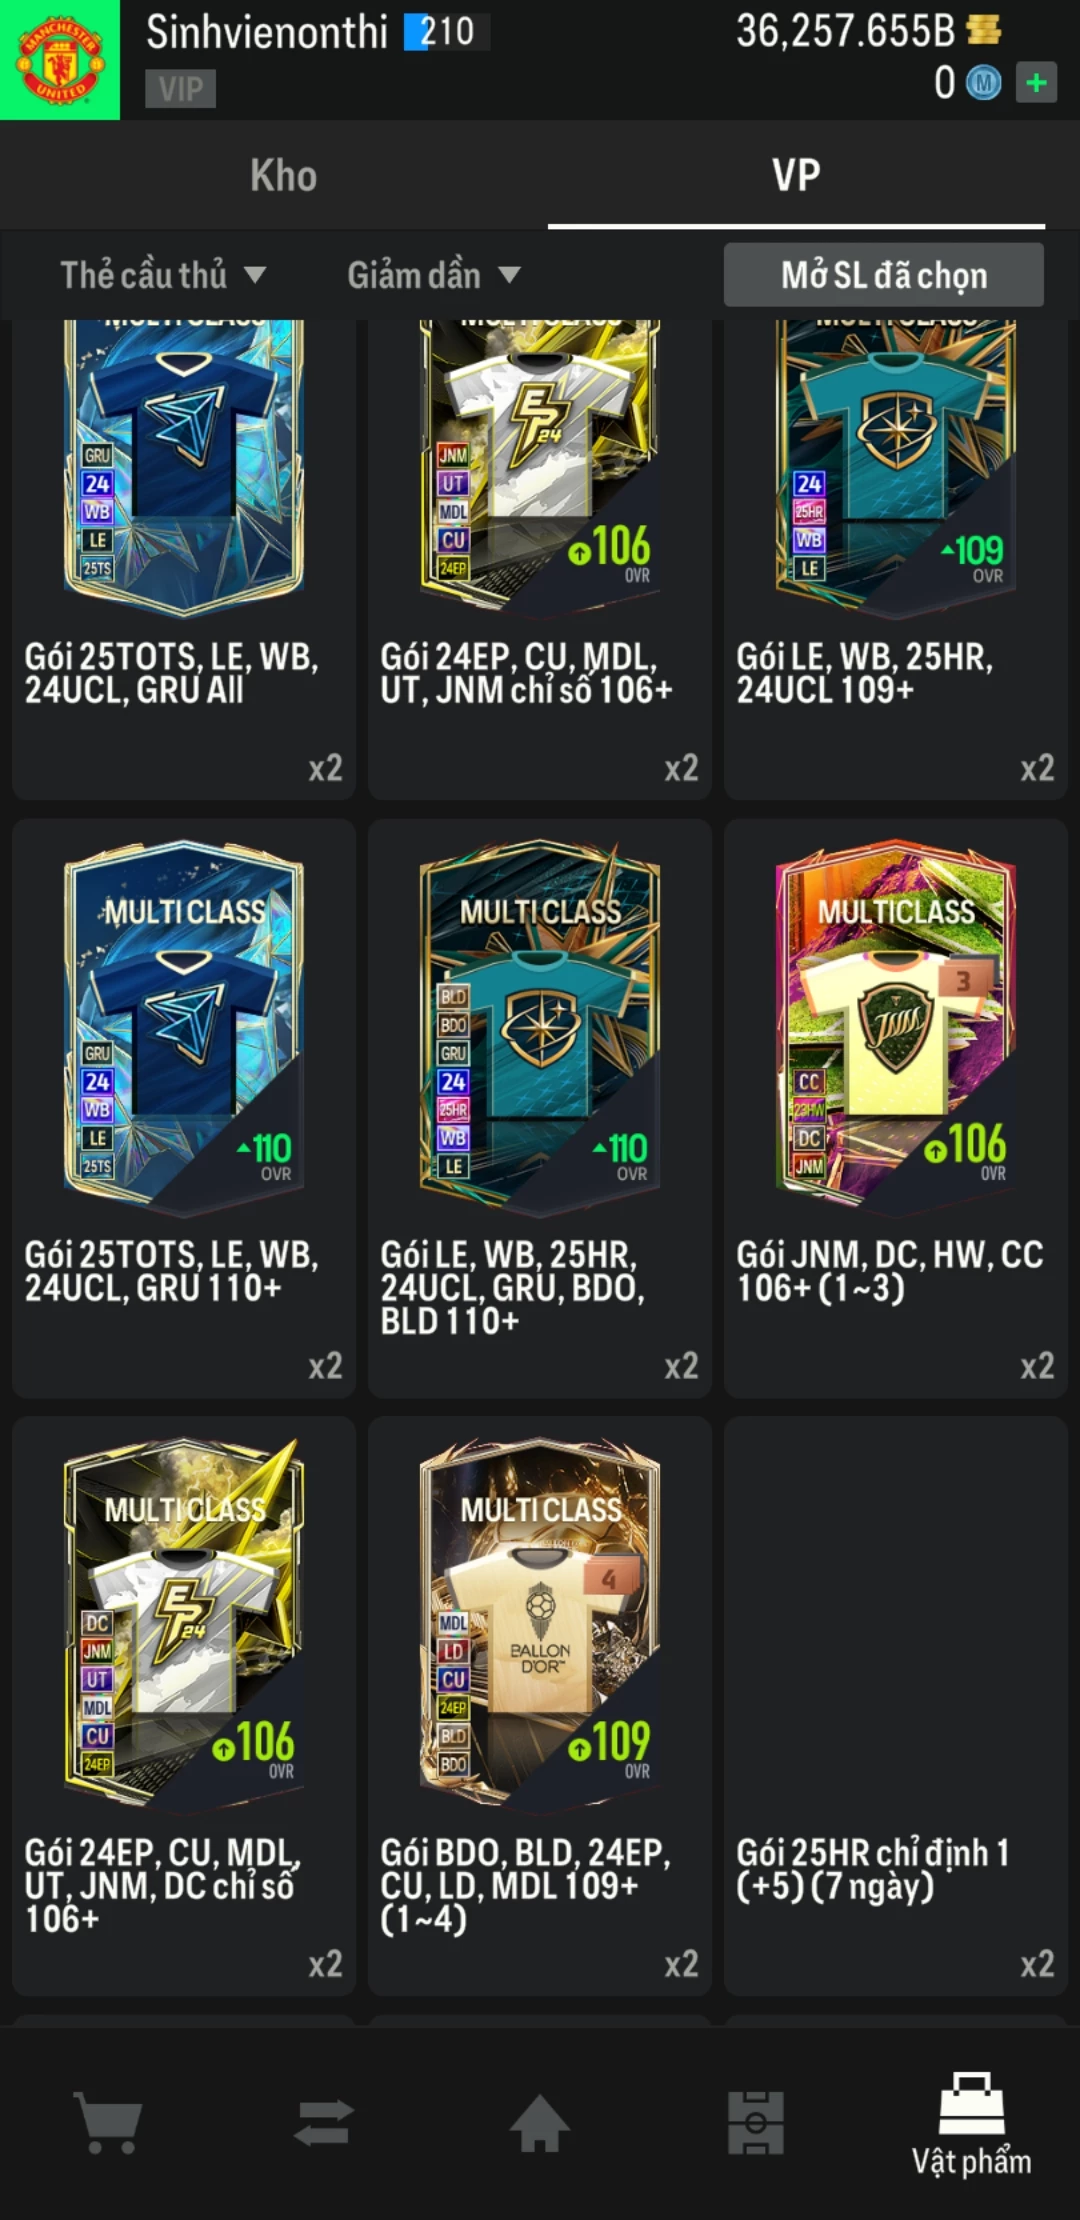Go to the home icon

click(x=540, y=2122)
